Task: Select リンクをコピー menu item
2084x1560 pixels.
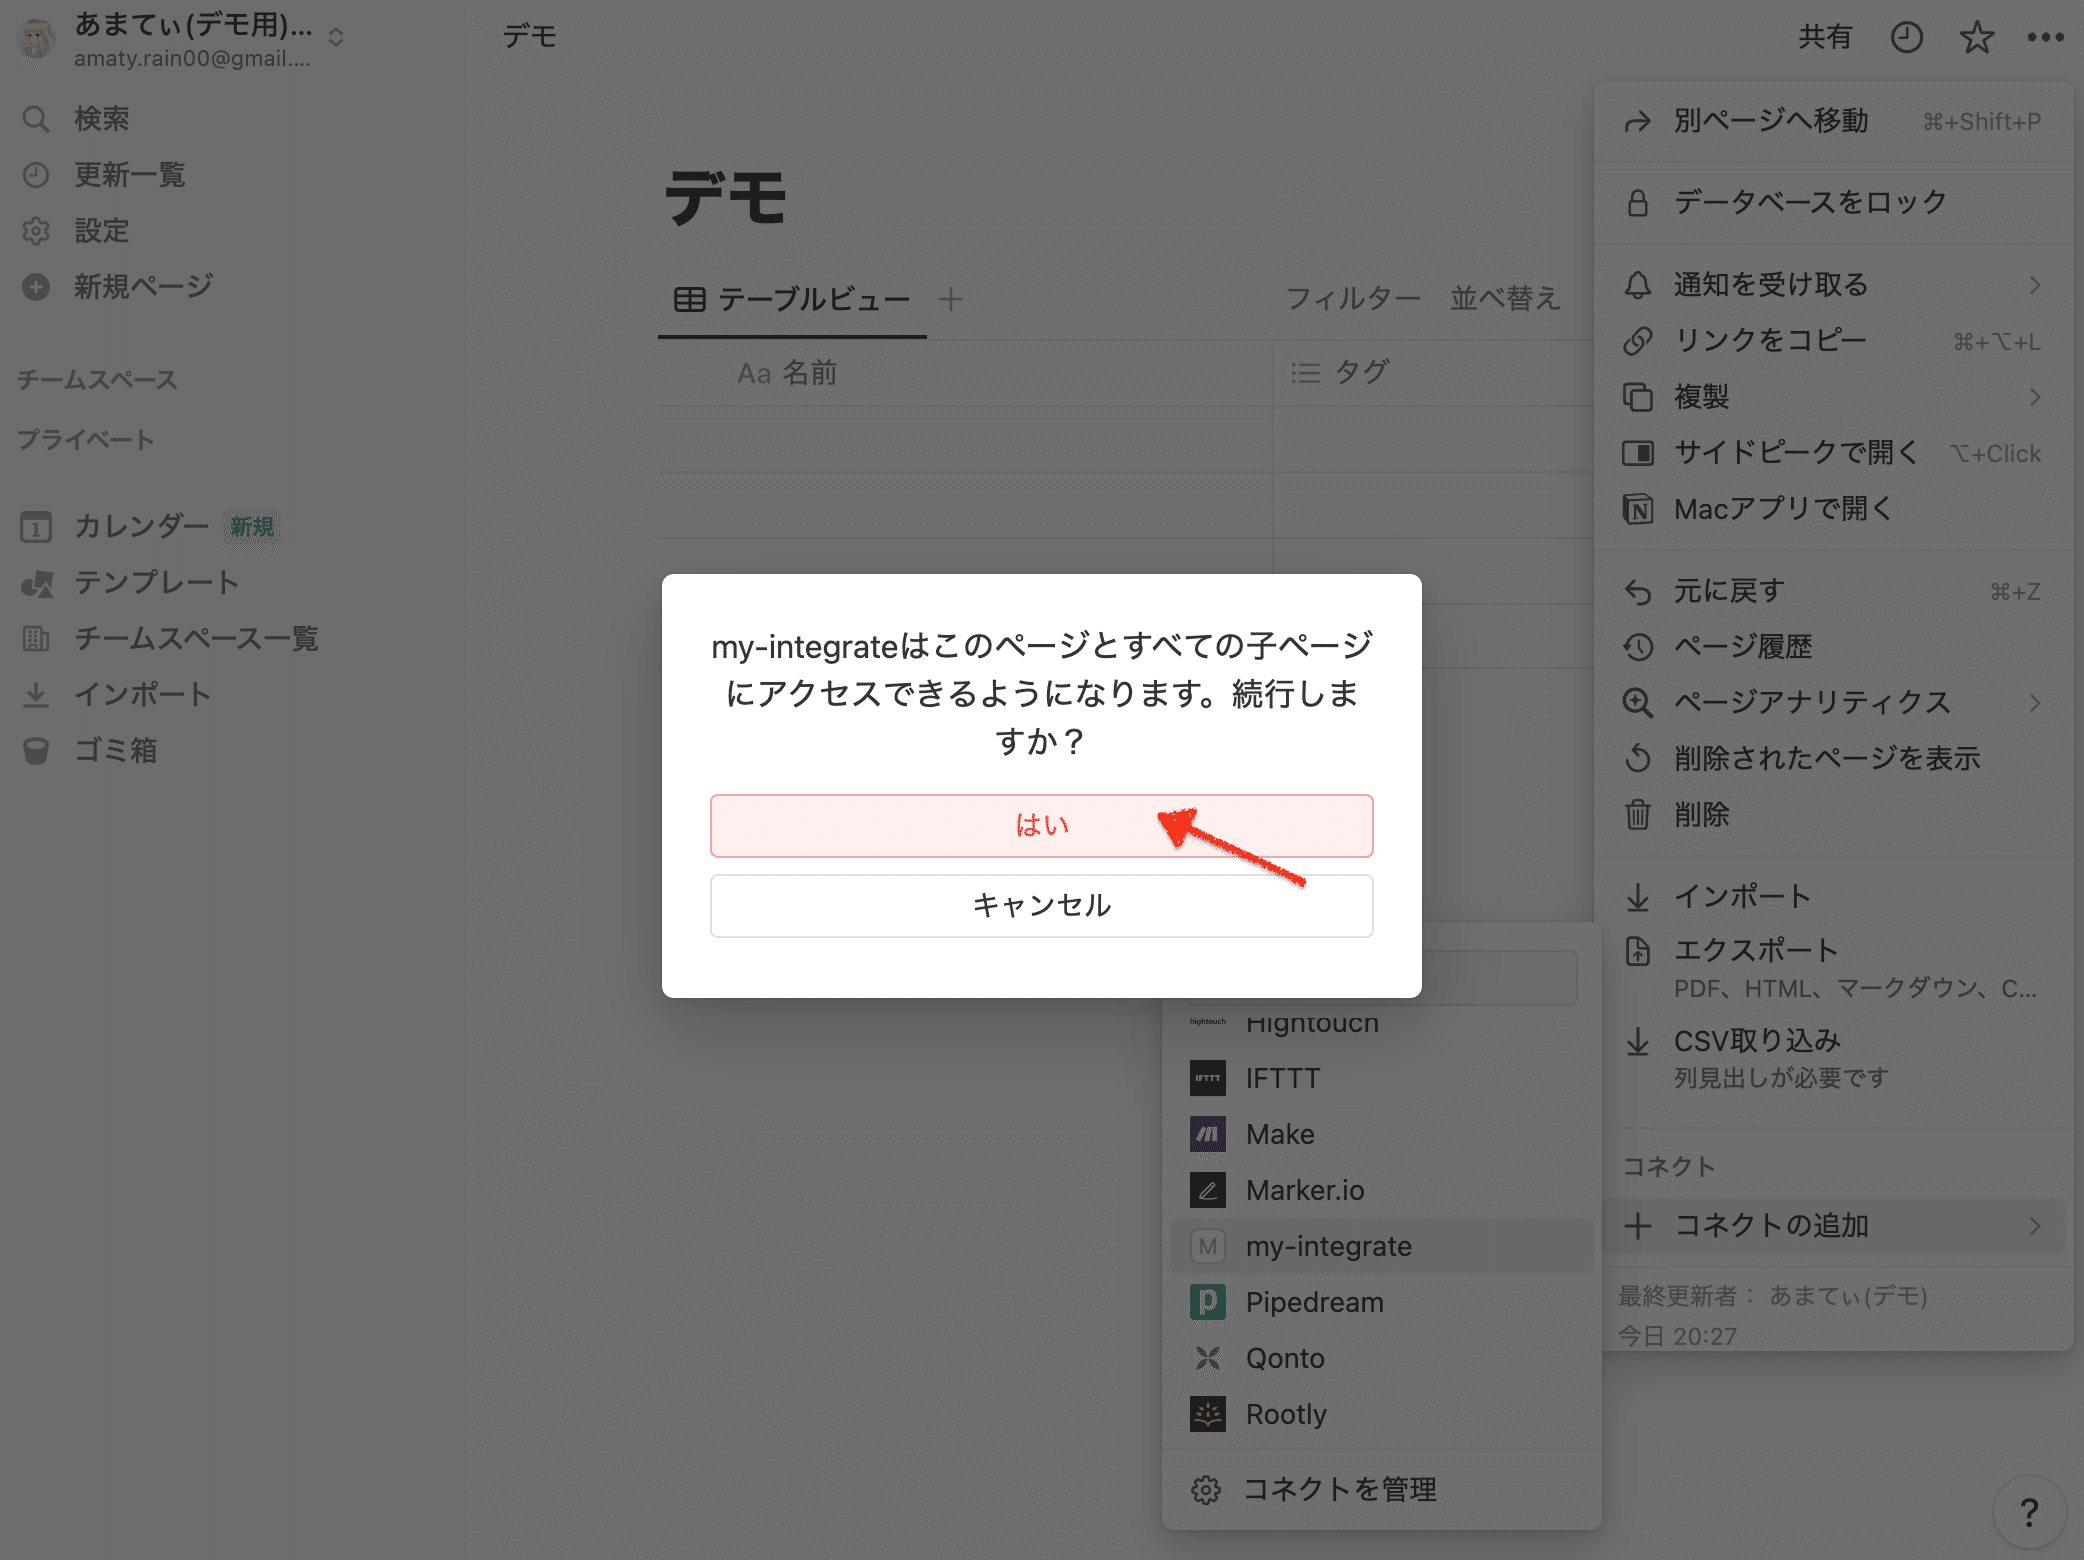Action: [x=1833, y=341]
